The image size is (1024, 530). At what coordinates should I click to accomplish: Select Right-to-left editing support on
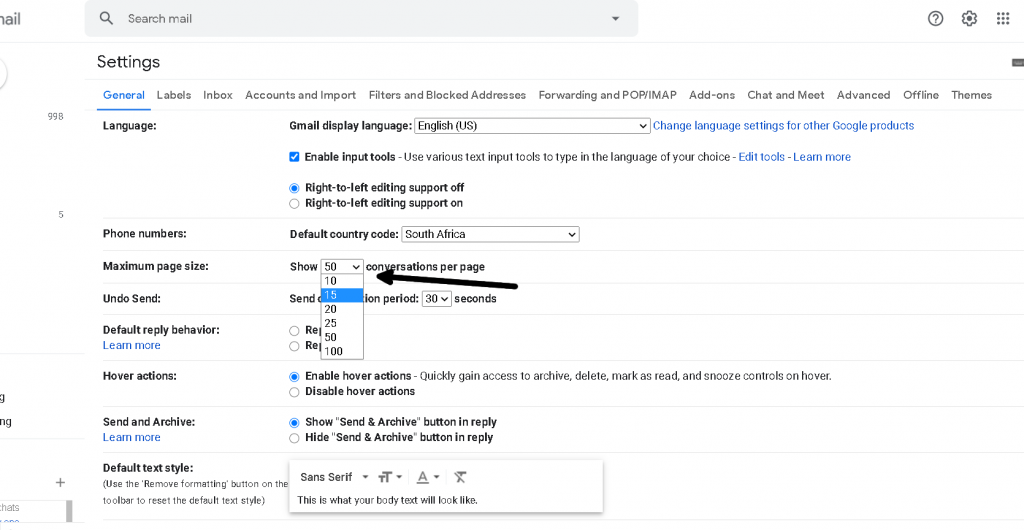(294, 203)
